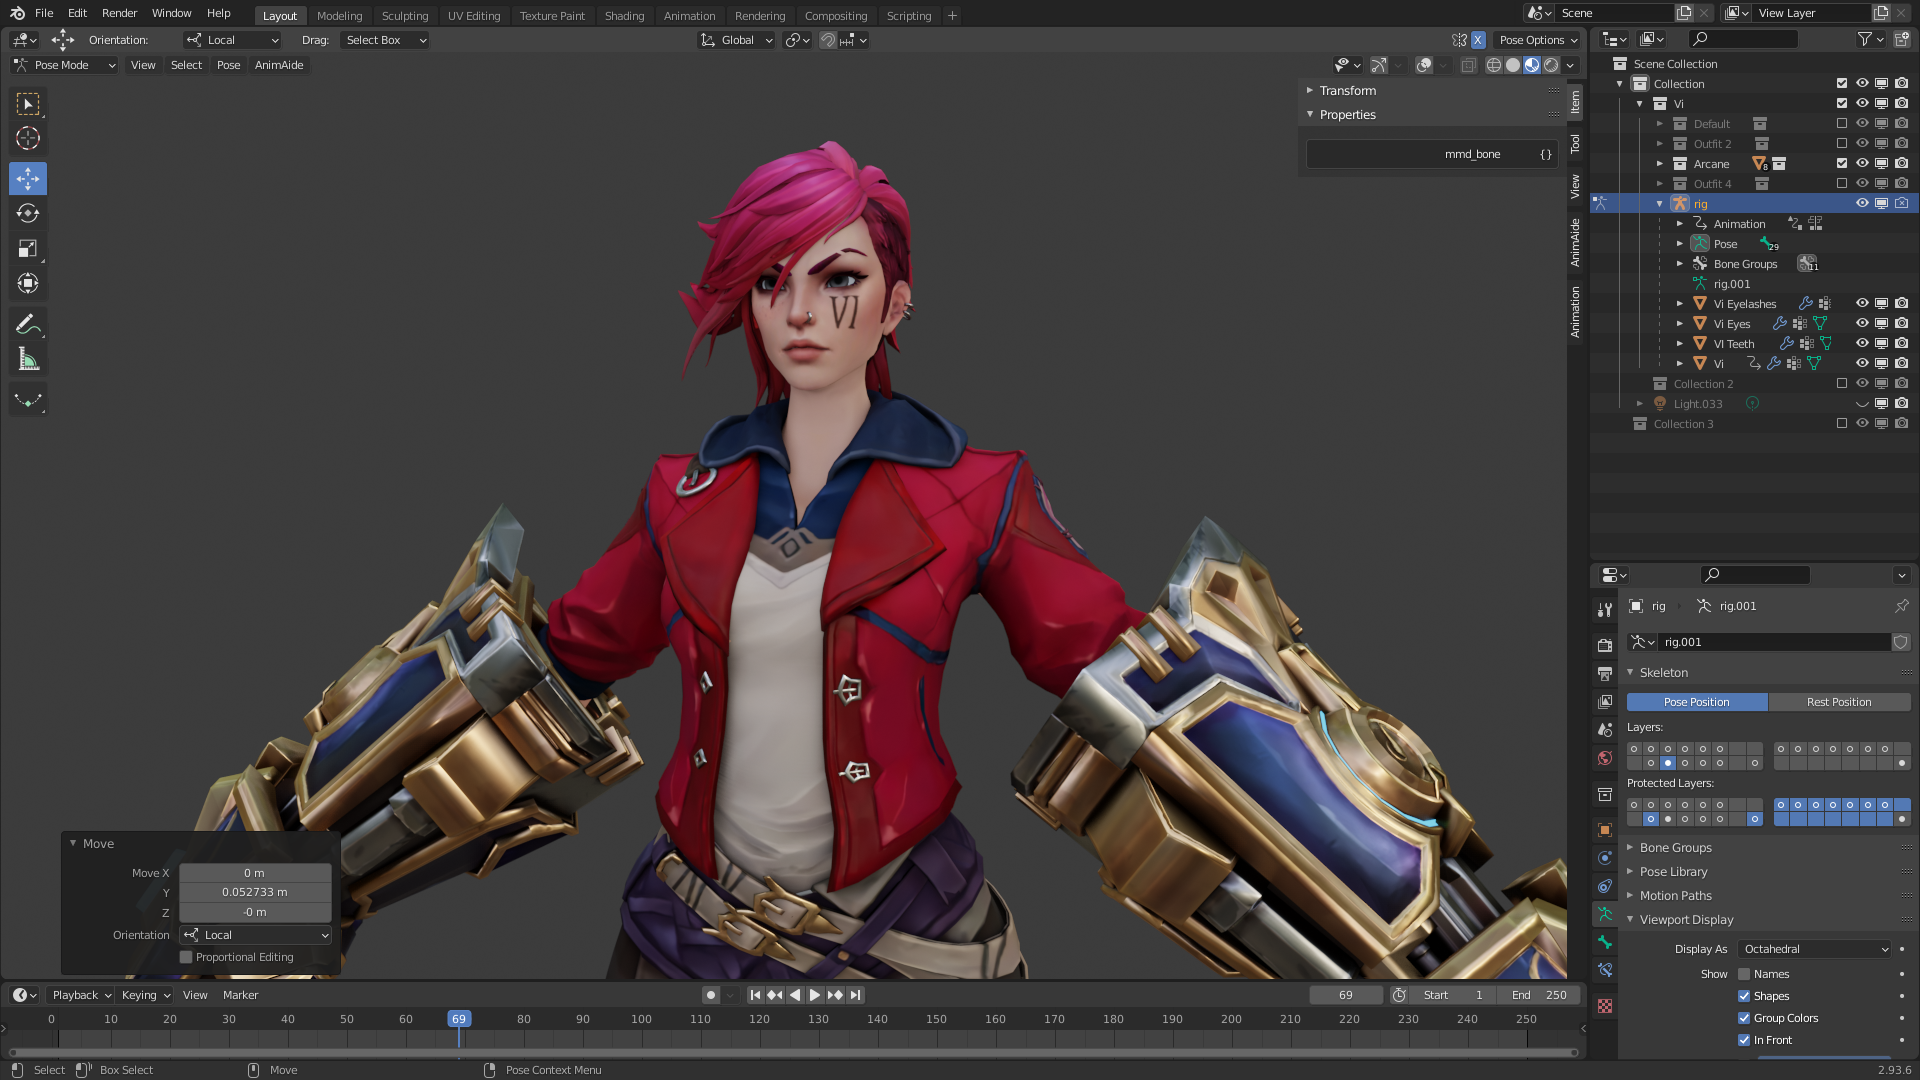Open Render properties tab icon

click(1605, 646)
